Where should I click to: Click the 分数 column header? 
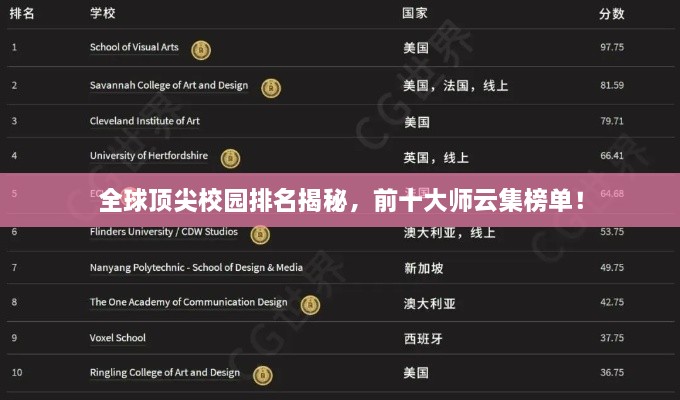click(x=611, y=13)
